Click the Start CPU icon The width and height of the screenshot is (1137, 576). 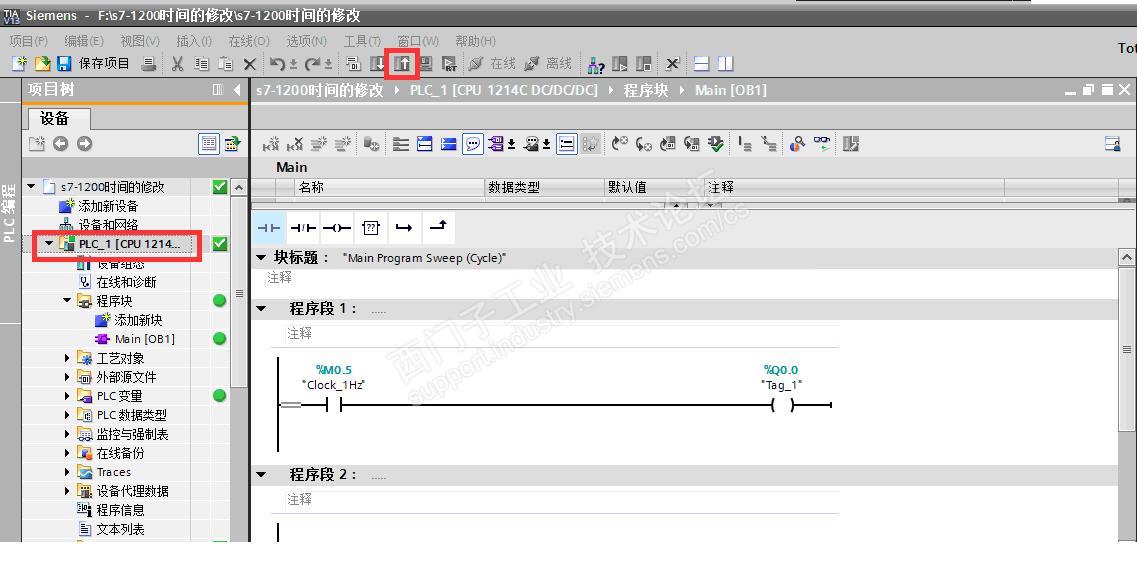[620, 64]
